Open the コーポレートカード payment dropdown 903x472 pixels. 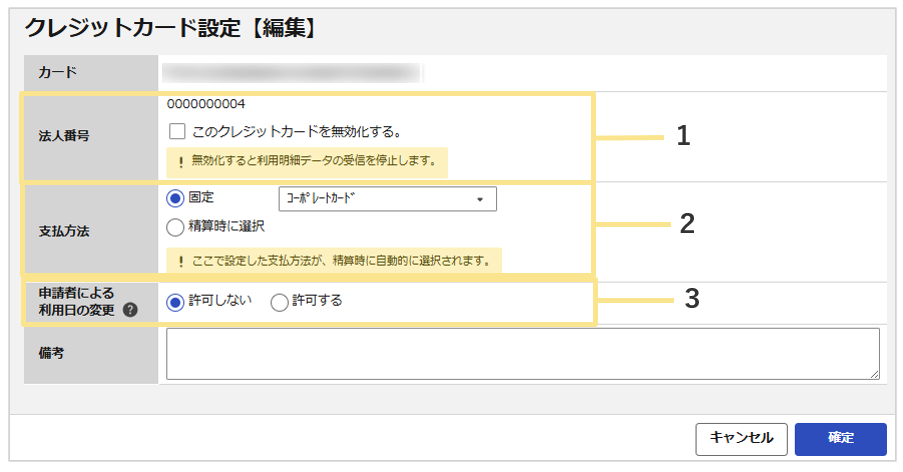[x=388, y=199]
